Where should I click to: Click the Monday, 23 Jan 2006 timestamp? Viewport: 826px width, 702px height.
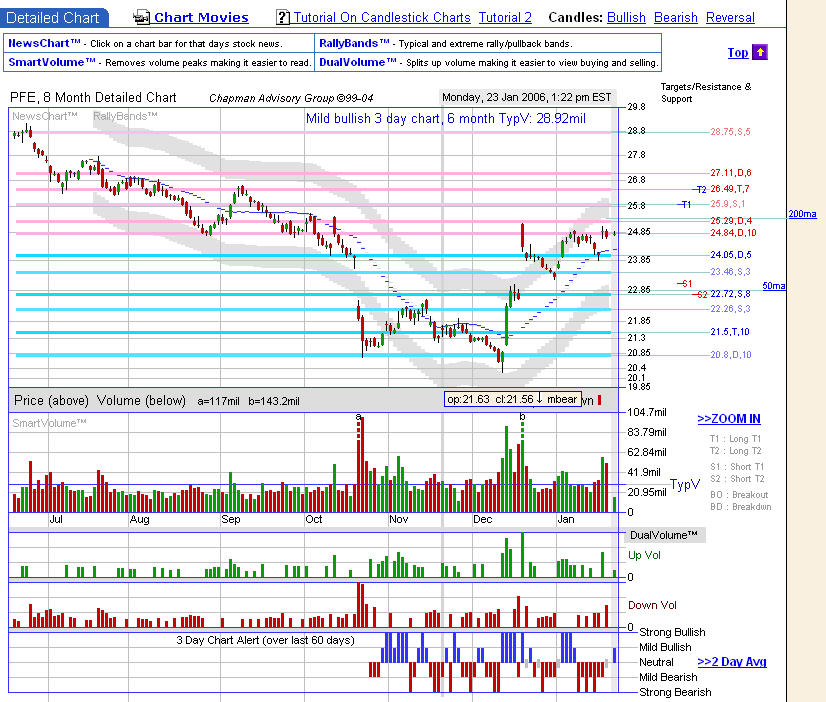526,97
